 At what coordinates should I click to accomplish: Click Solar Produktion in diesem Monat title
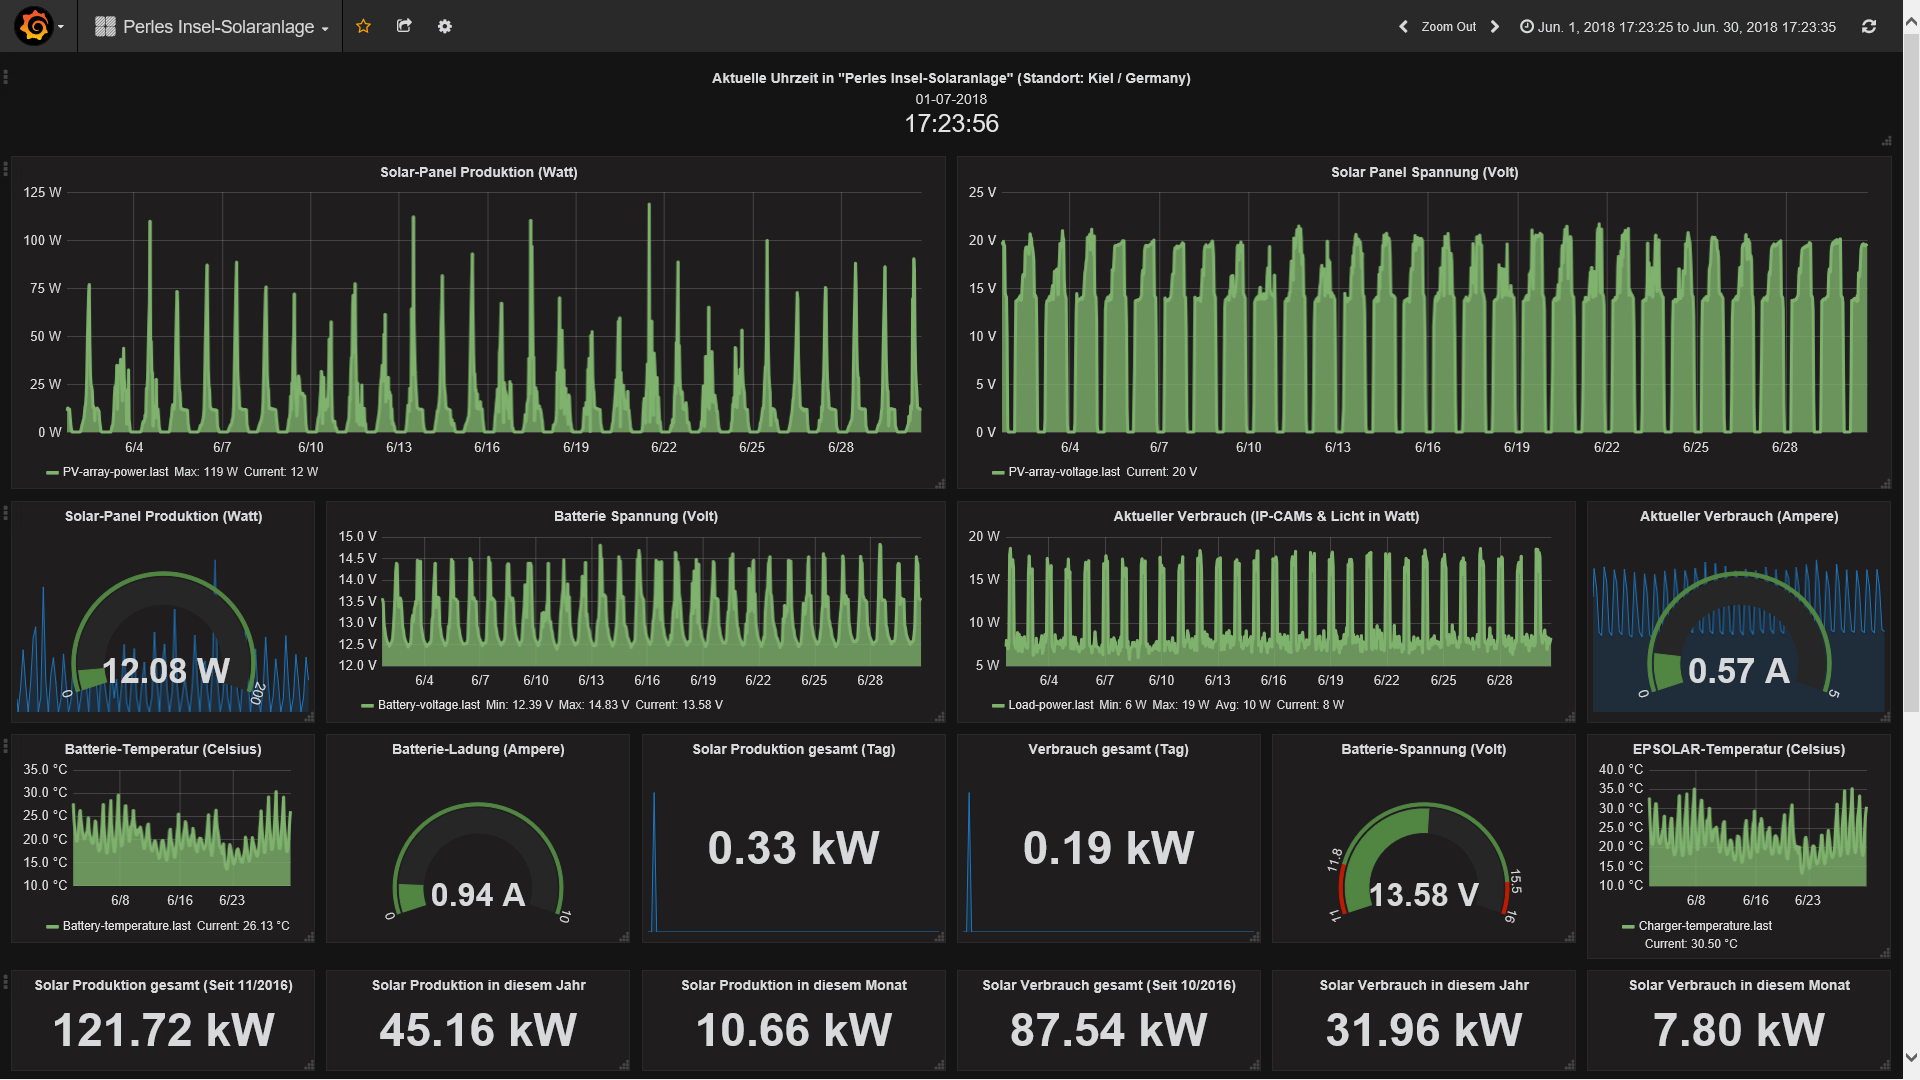click(x=793, y=985)
